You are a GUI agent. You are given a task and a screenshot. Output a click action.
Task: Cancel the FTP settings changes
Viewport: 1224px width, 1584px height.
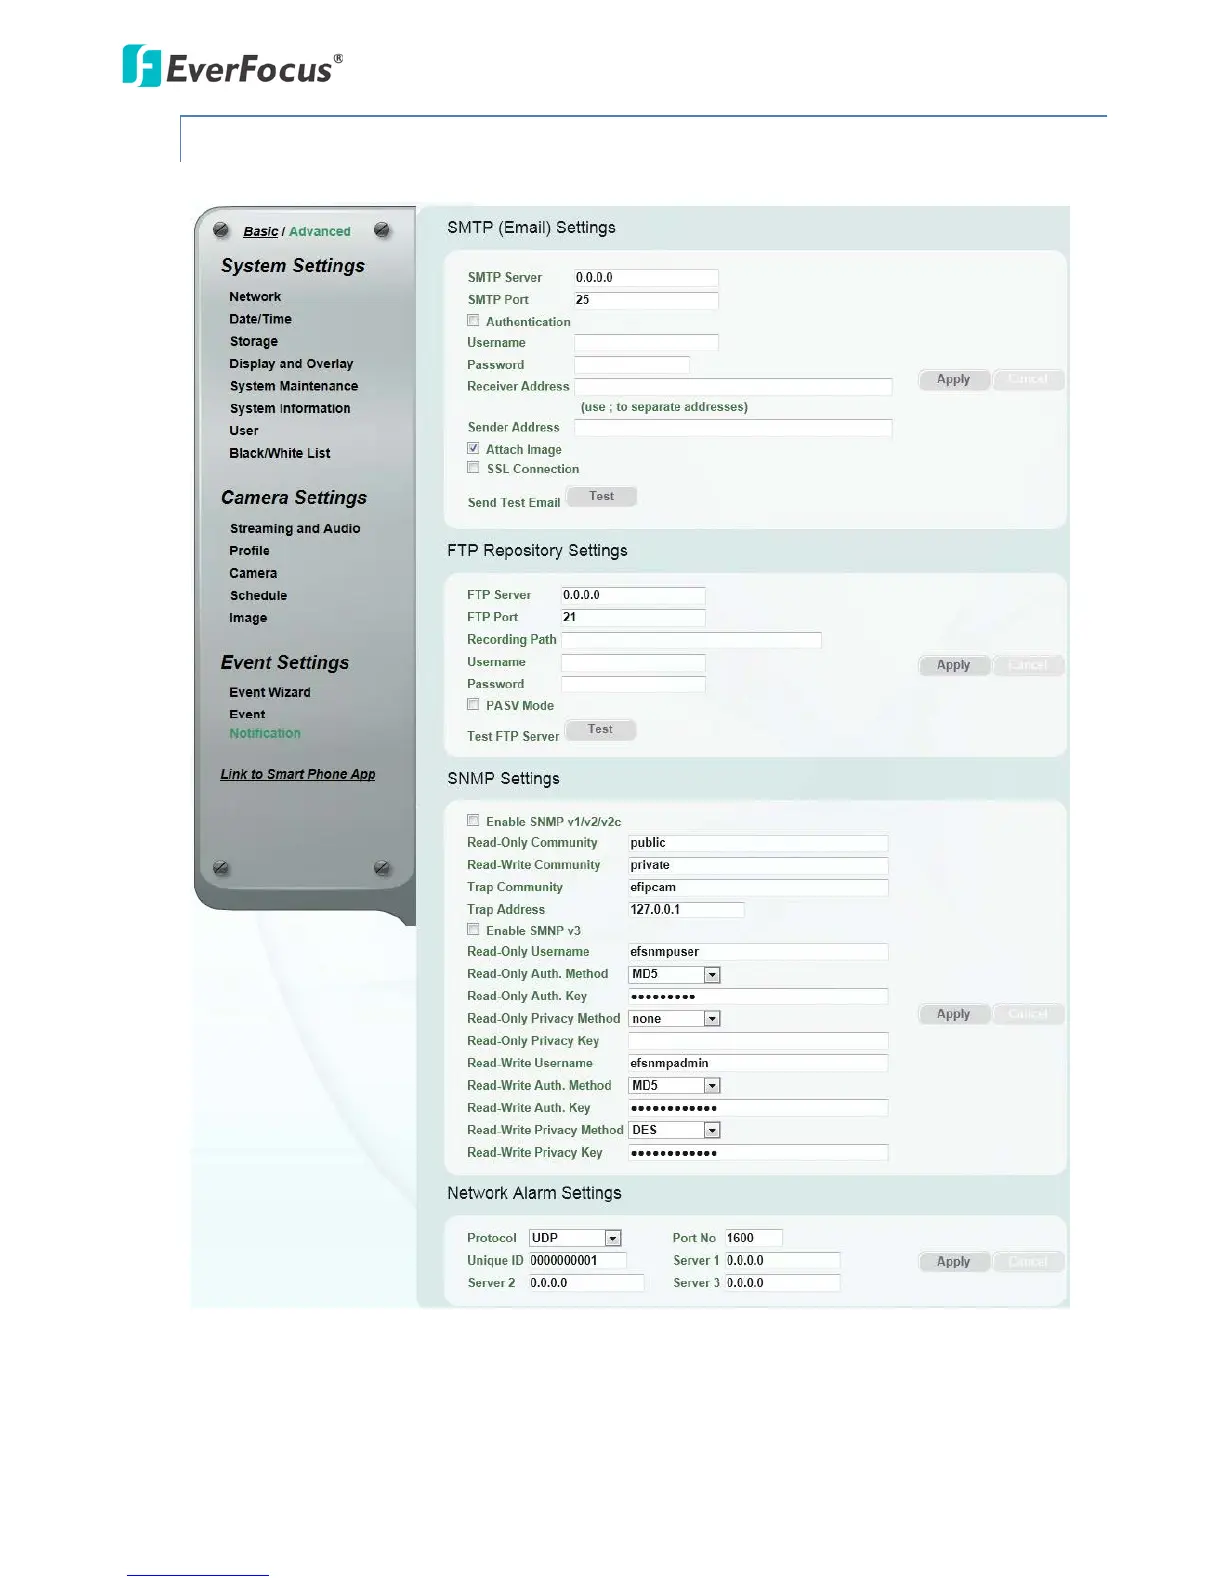1028,665
